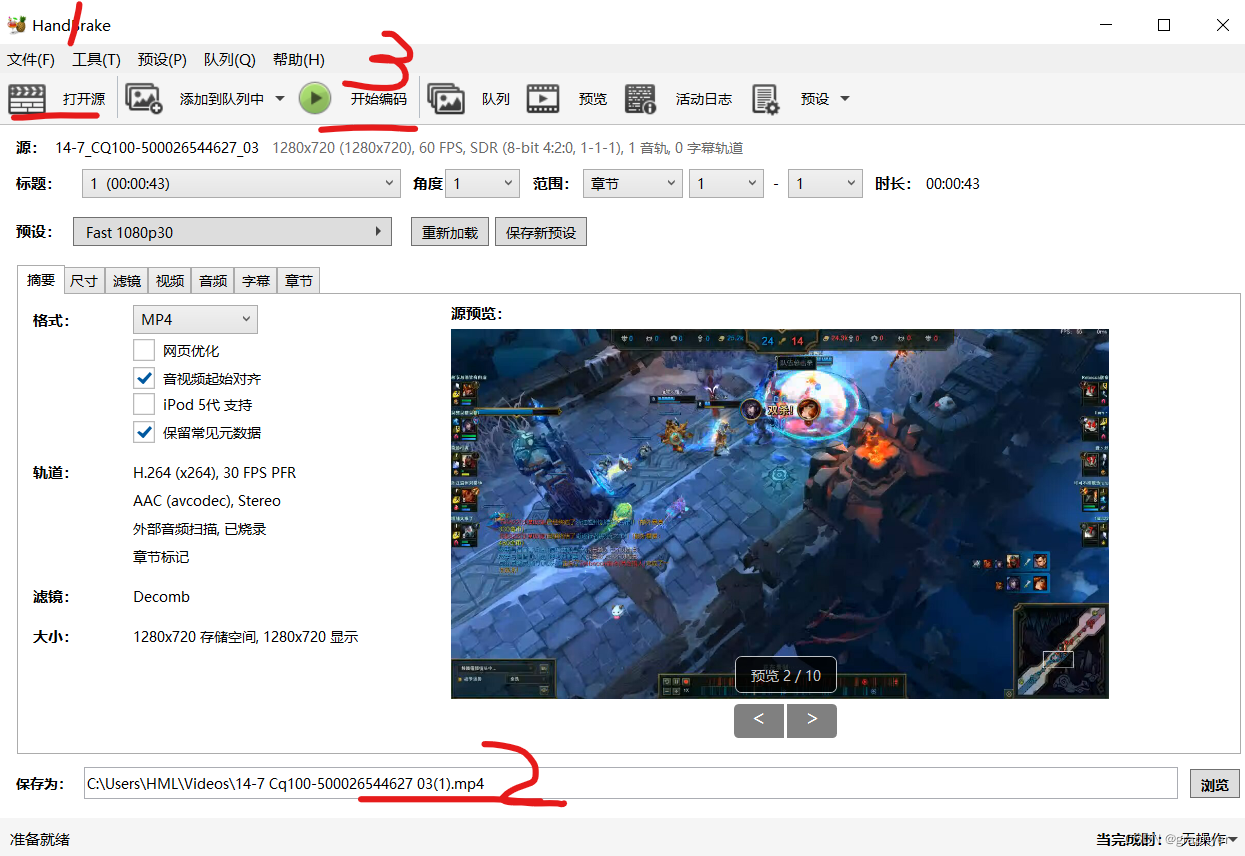Click the previous preview < button

coord(759,721)
